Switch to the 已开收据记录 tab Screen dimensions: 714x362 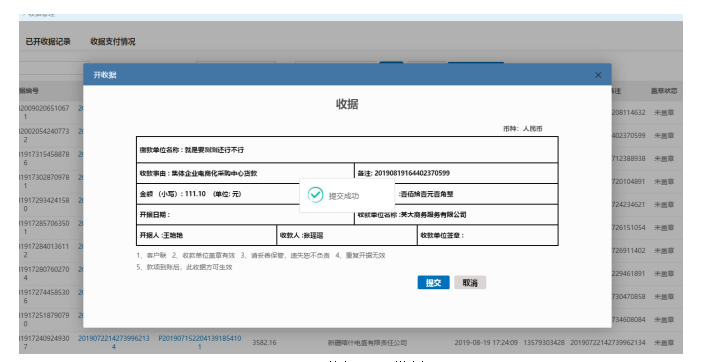[x=48, y=41]
